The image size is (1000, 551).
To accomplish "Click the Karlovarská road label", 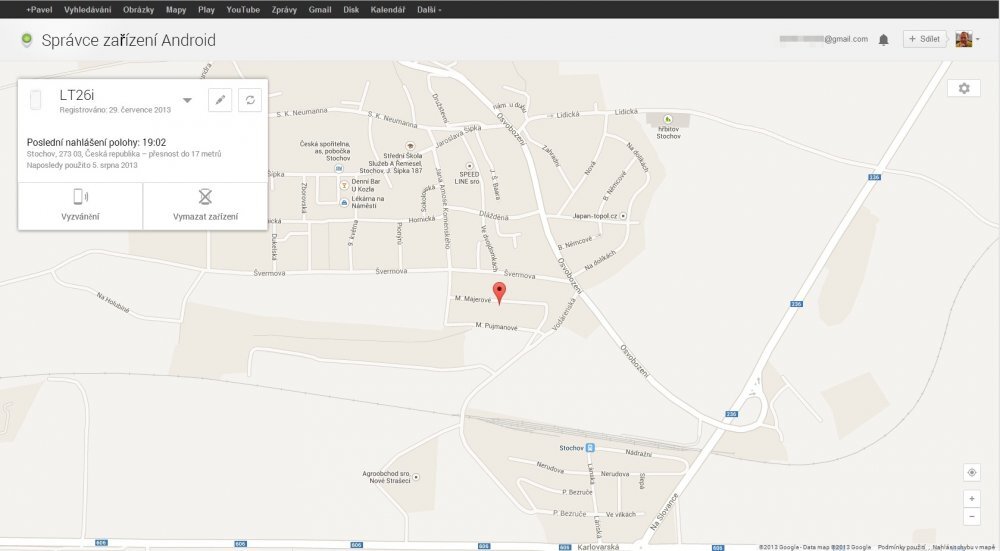I will pyautogui.click(x=598, y=547).
